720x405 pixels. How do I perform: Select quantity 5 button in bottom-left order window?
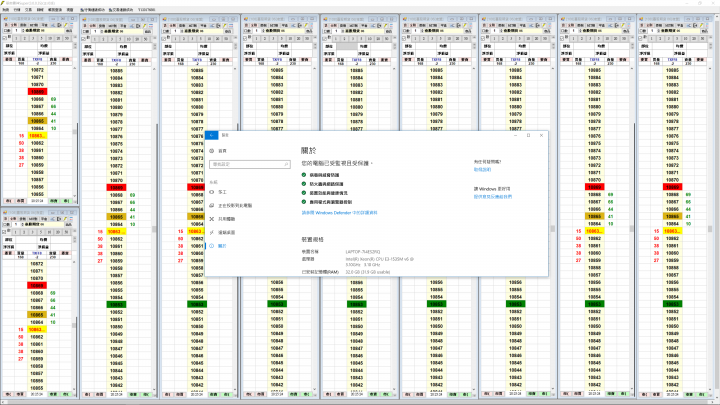[x=41, y=232]
